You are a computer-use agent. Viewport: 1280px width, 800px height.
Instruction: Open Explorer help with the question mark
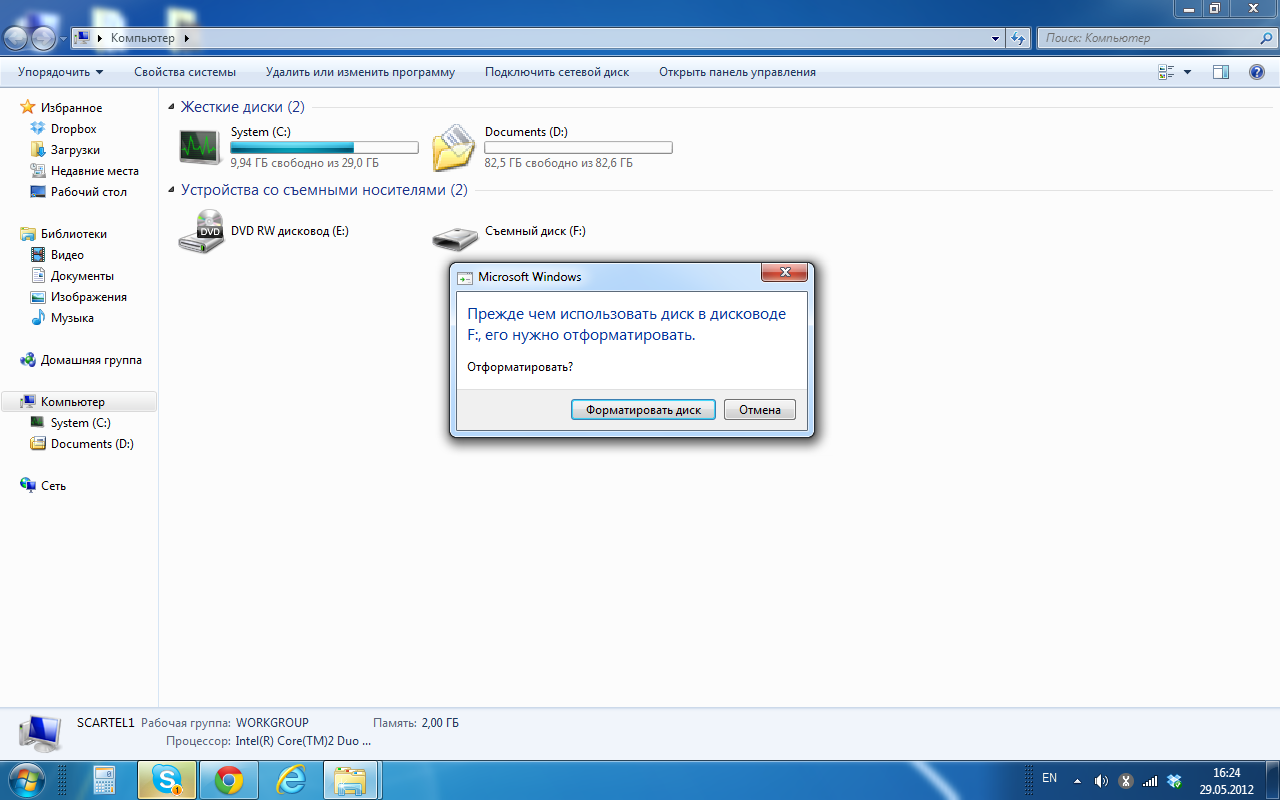(1257, 72)
